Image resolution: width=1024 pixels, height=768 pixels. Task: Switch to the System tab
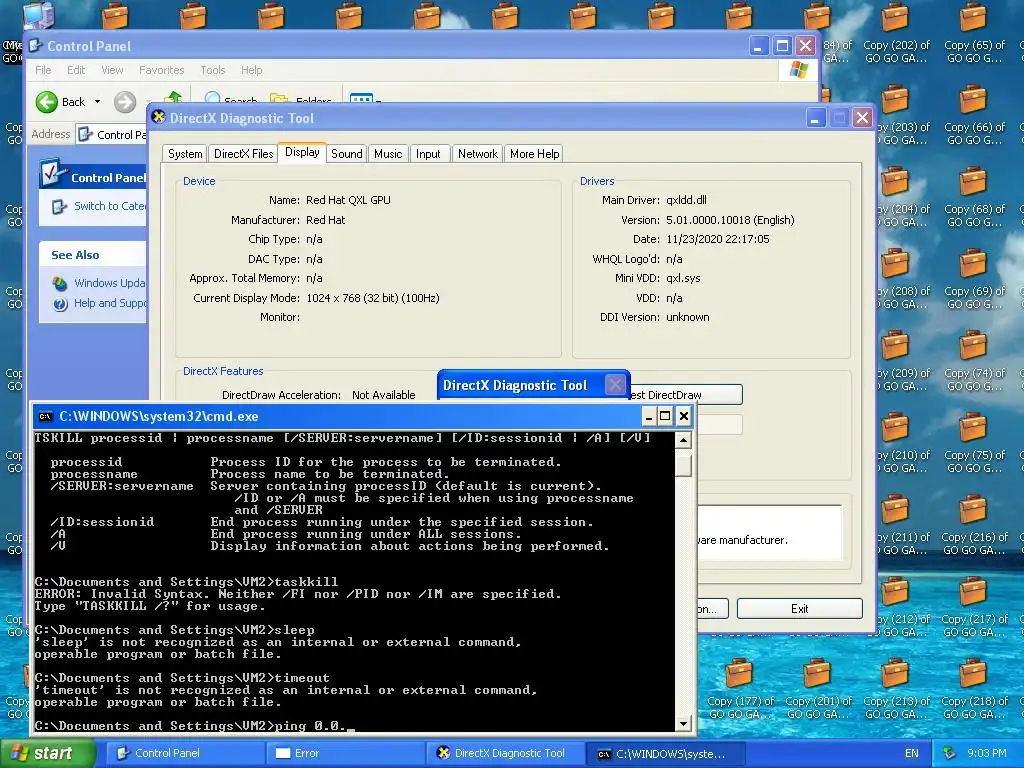coord(185,153)
